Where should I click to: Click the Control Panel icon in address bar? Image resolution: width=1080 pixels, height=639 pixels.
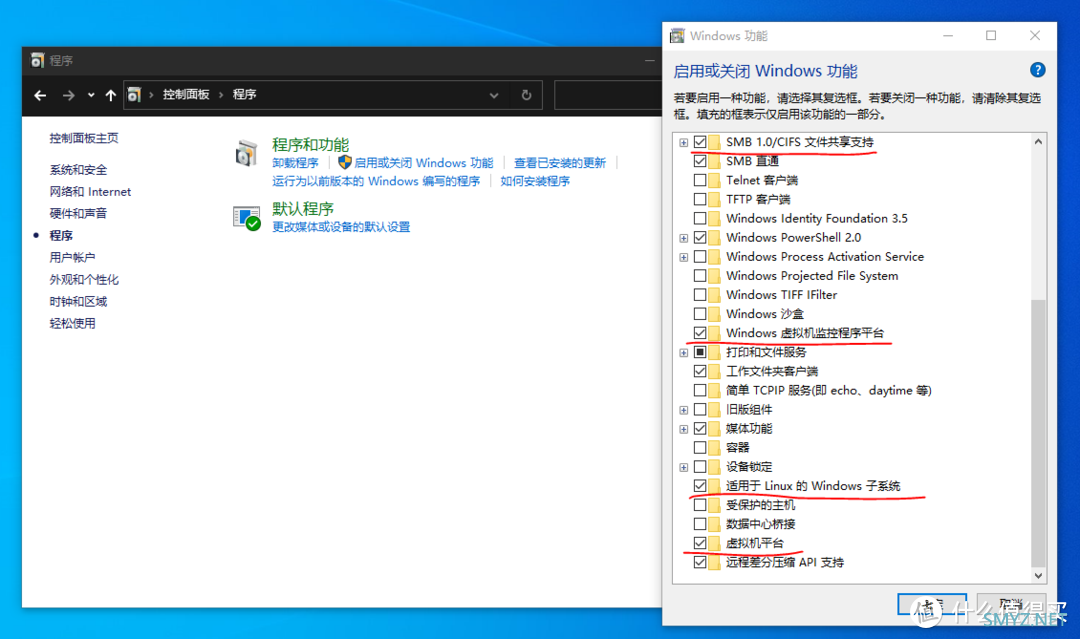(134, 95)
